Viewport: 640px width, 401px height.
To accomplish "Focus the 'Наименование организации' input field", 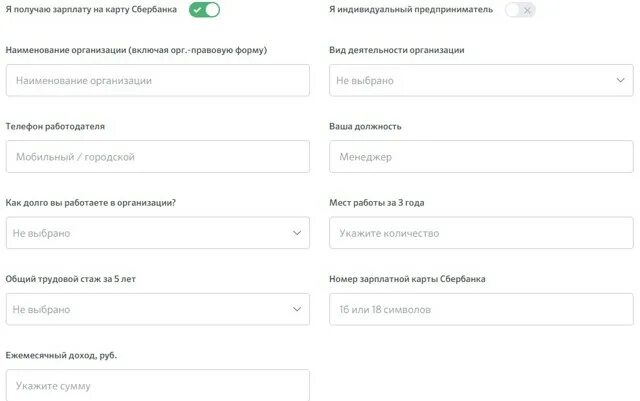I will click(158, 80).
